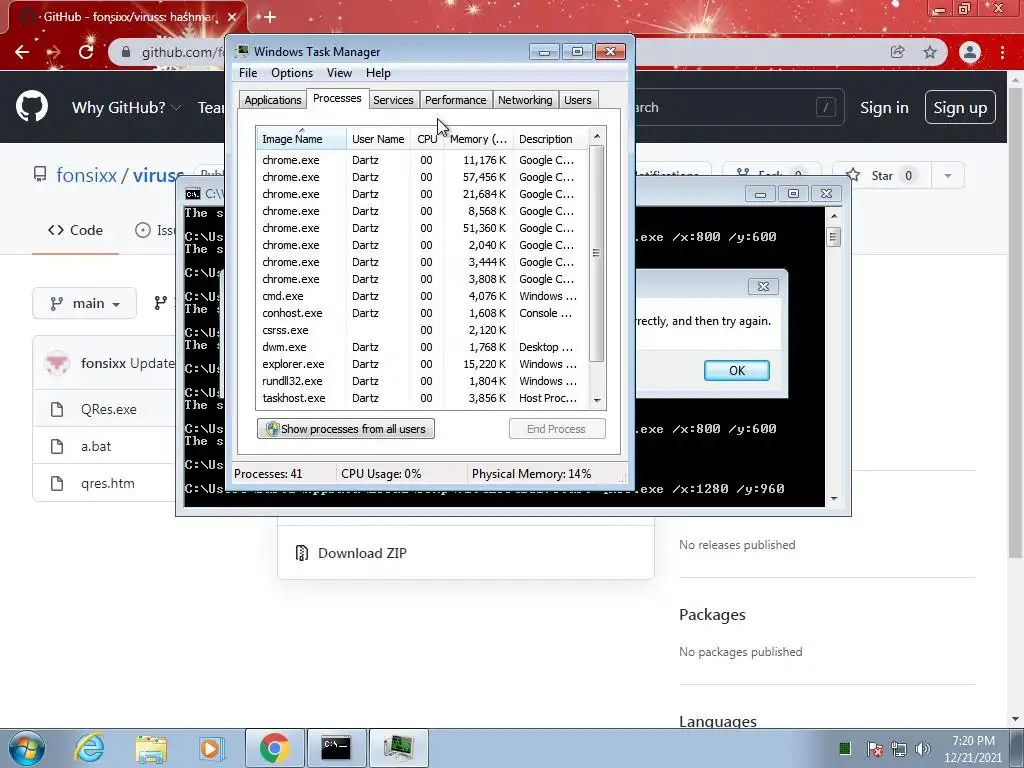
Task: Click green CPU meter tray icon
Action: [x=844, y=748]
